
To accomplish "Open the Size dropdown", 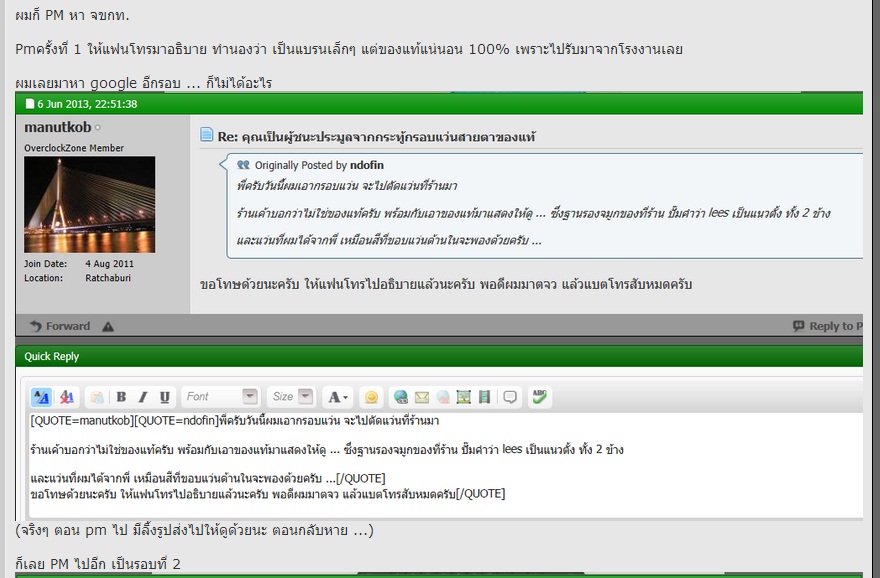I will coord(291,397).
